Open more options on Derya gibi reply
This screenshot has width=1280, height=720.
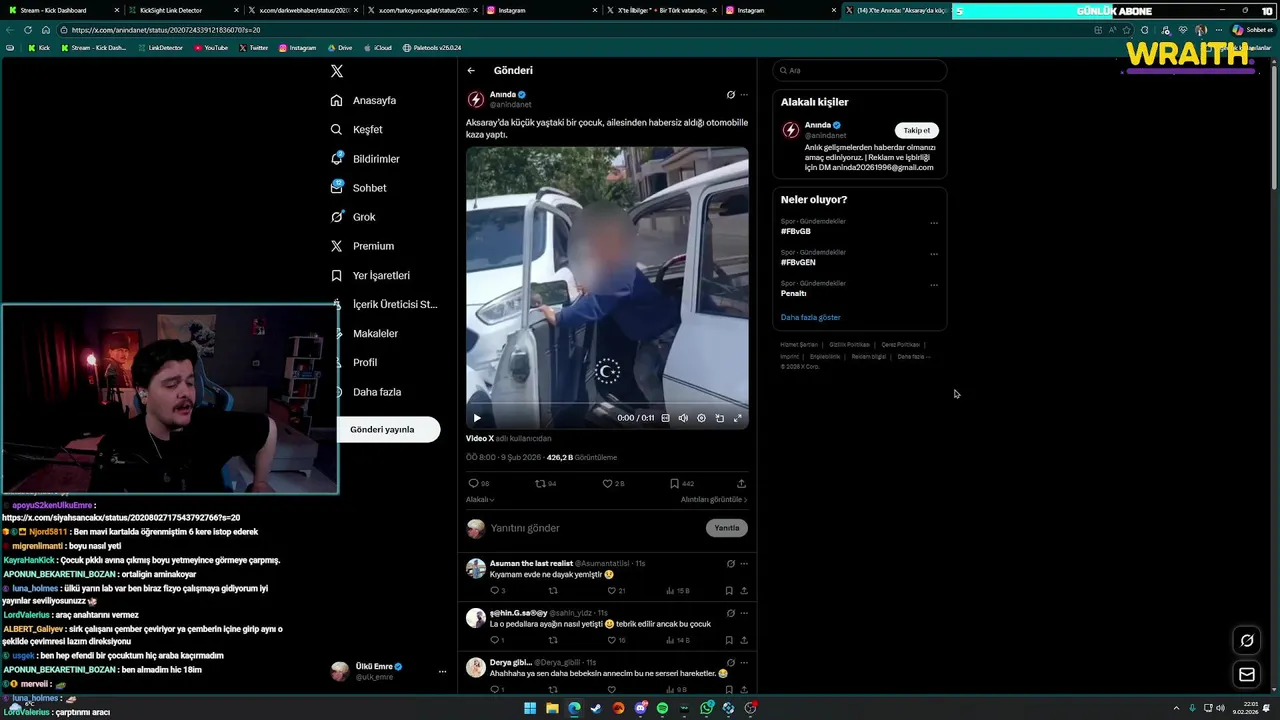pyautogui.click(x=743, y=662)
